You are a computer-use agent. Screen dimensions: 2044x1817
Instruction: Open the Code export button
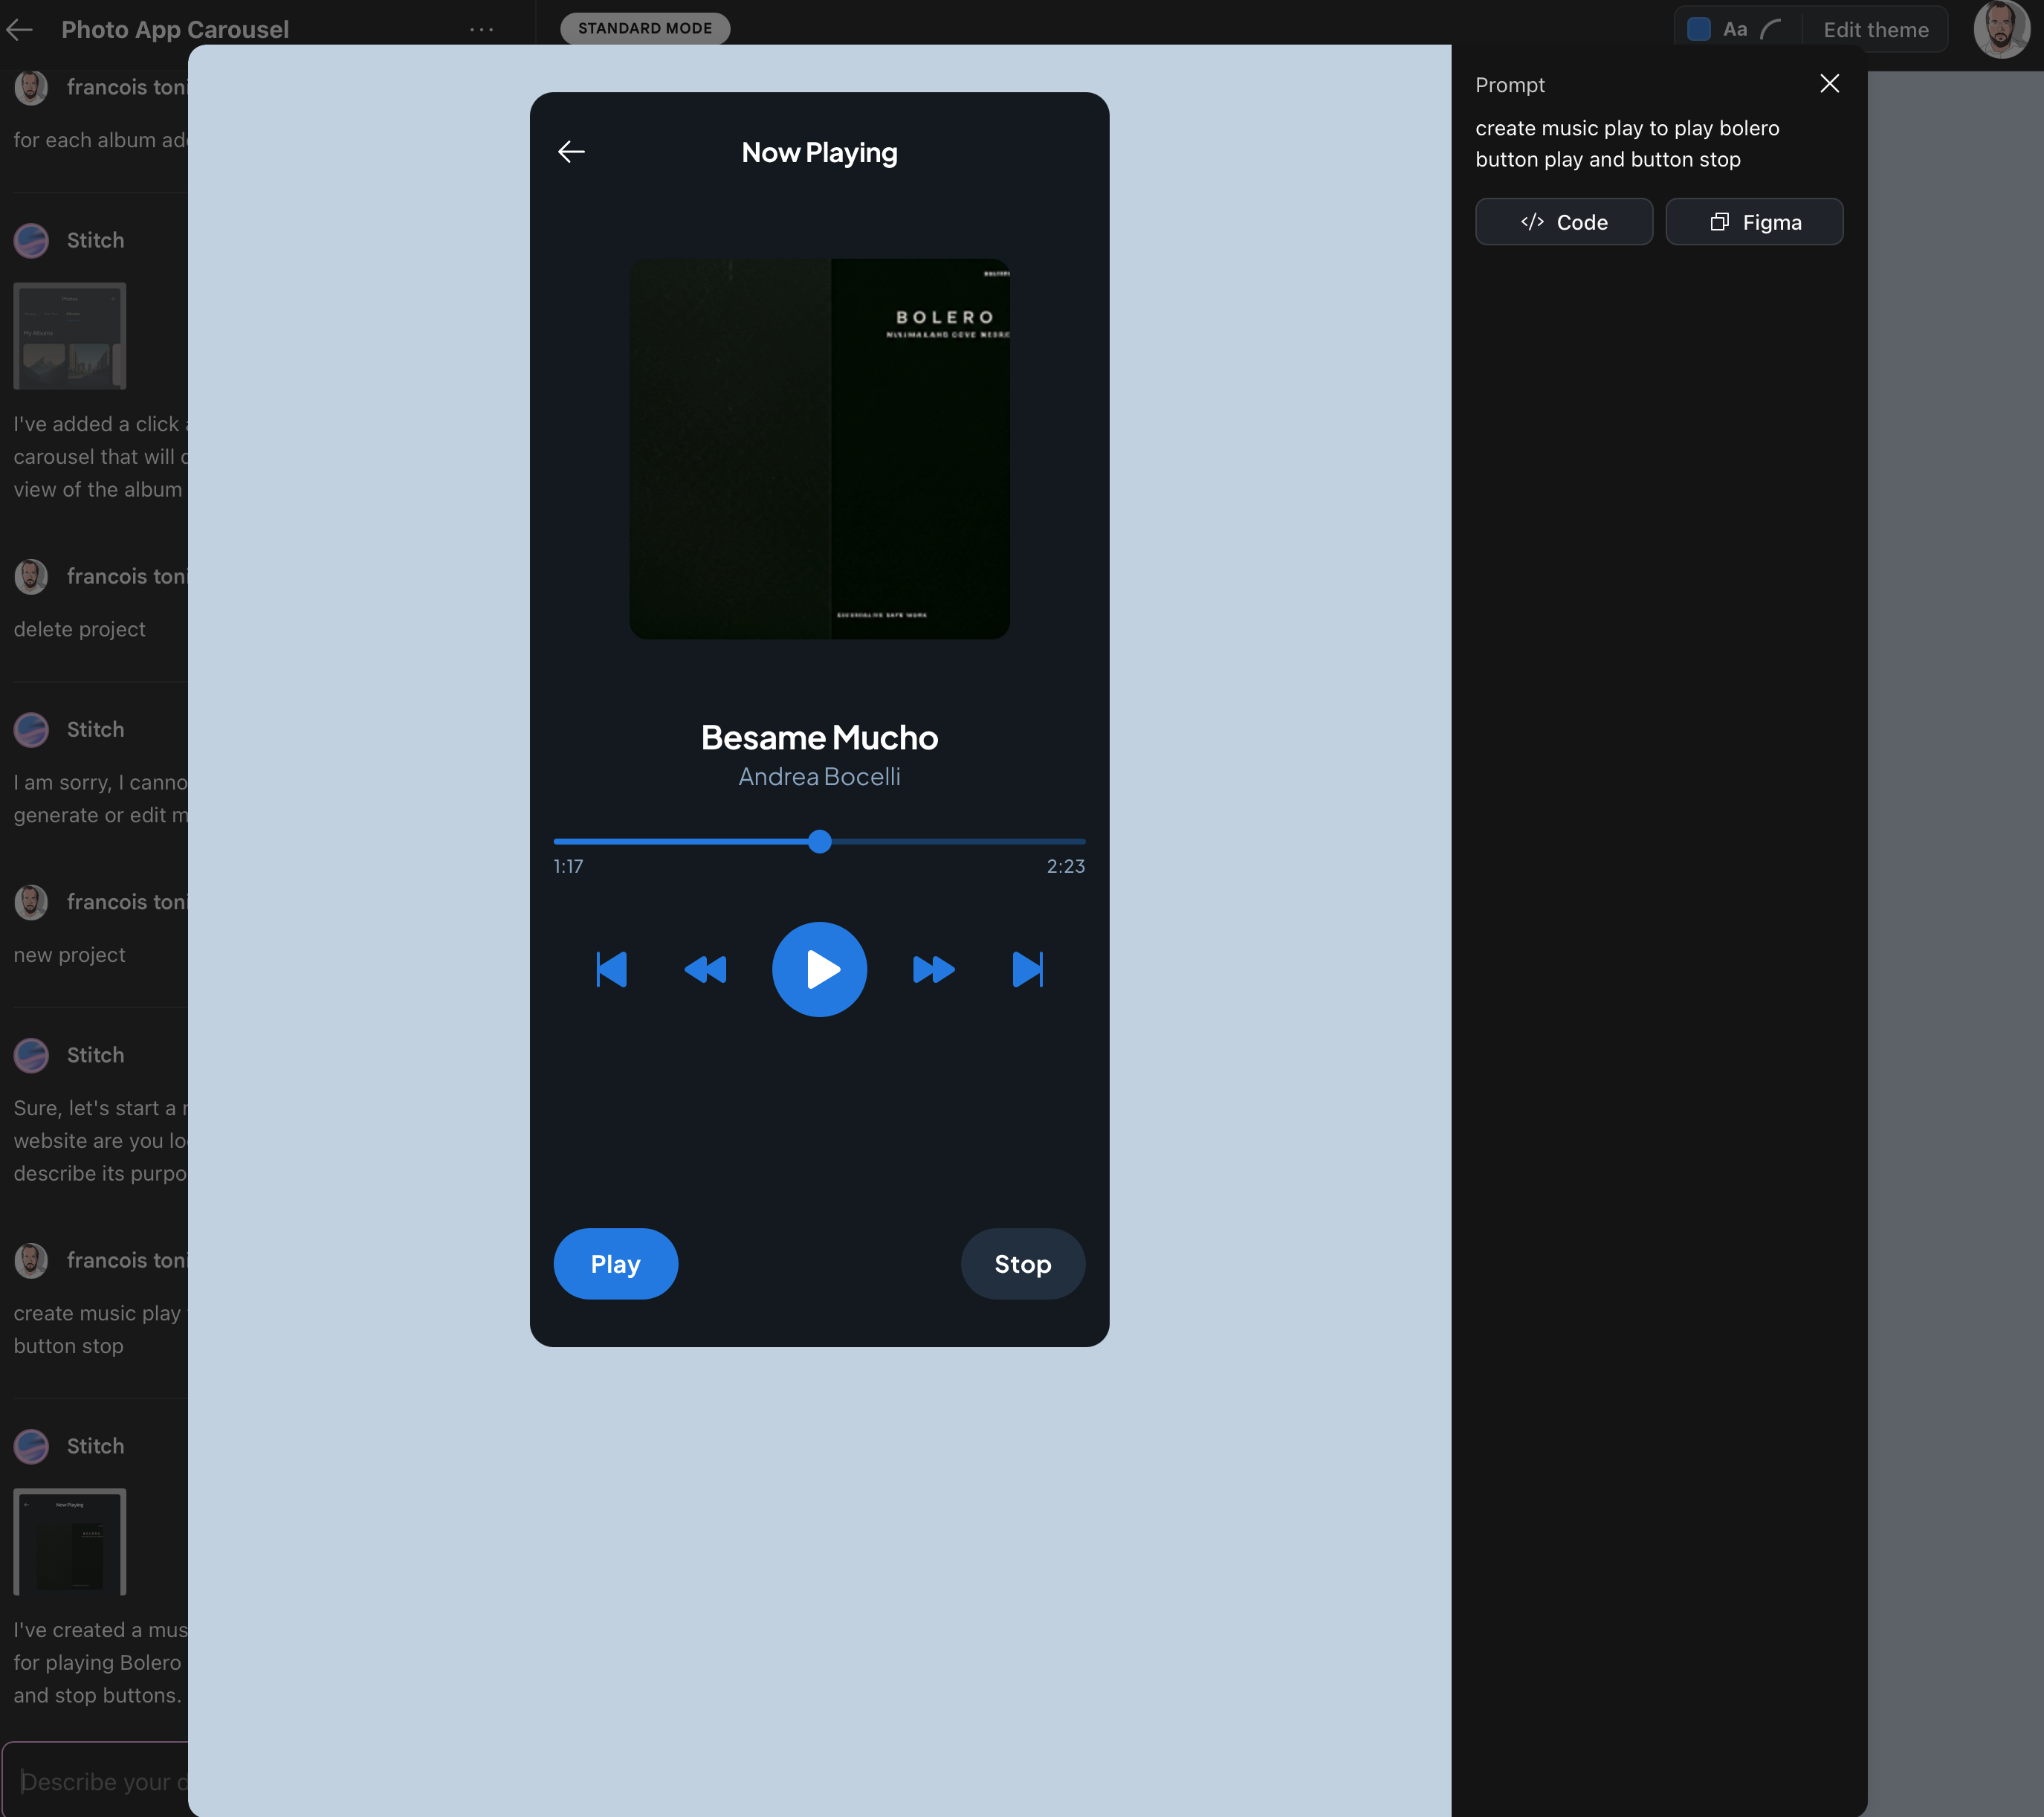(x=1563, y=222)
